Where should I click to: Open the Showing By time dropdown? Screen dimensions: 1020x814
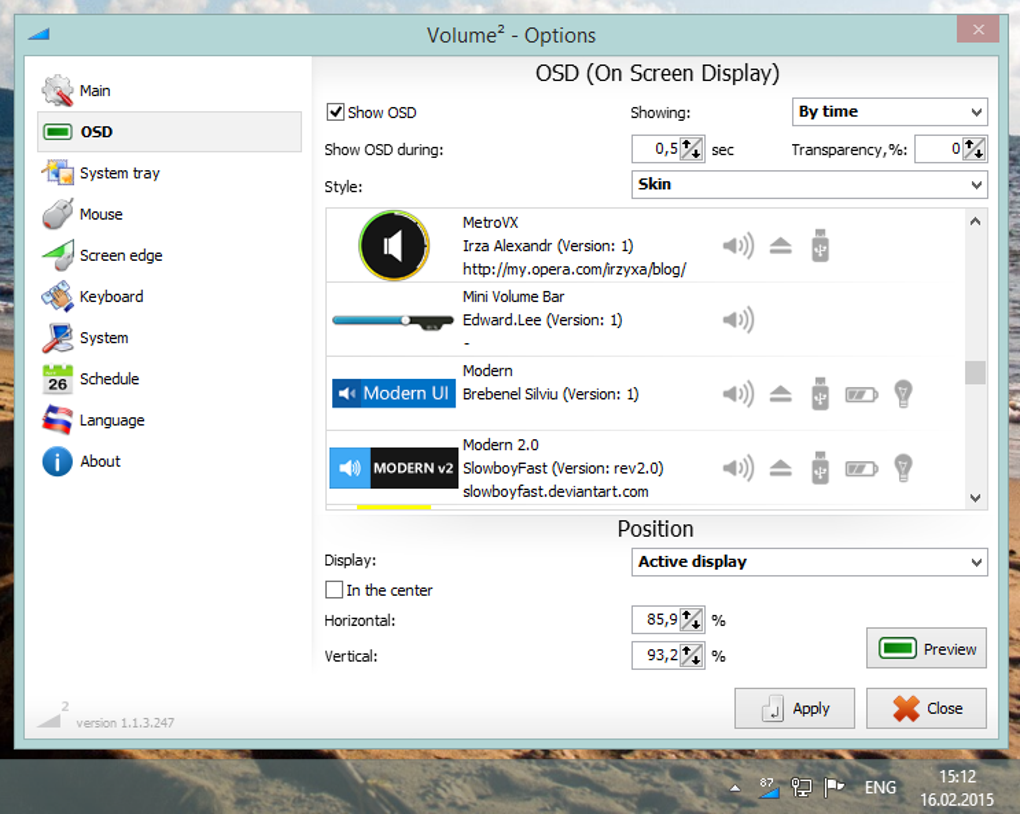[x=889, y=112]
